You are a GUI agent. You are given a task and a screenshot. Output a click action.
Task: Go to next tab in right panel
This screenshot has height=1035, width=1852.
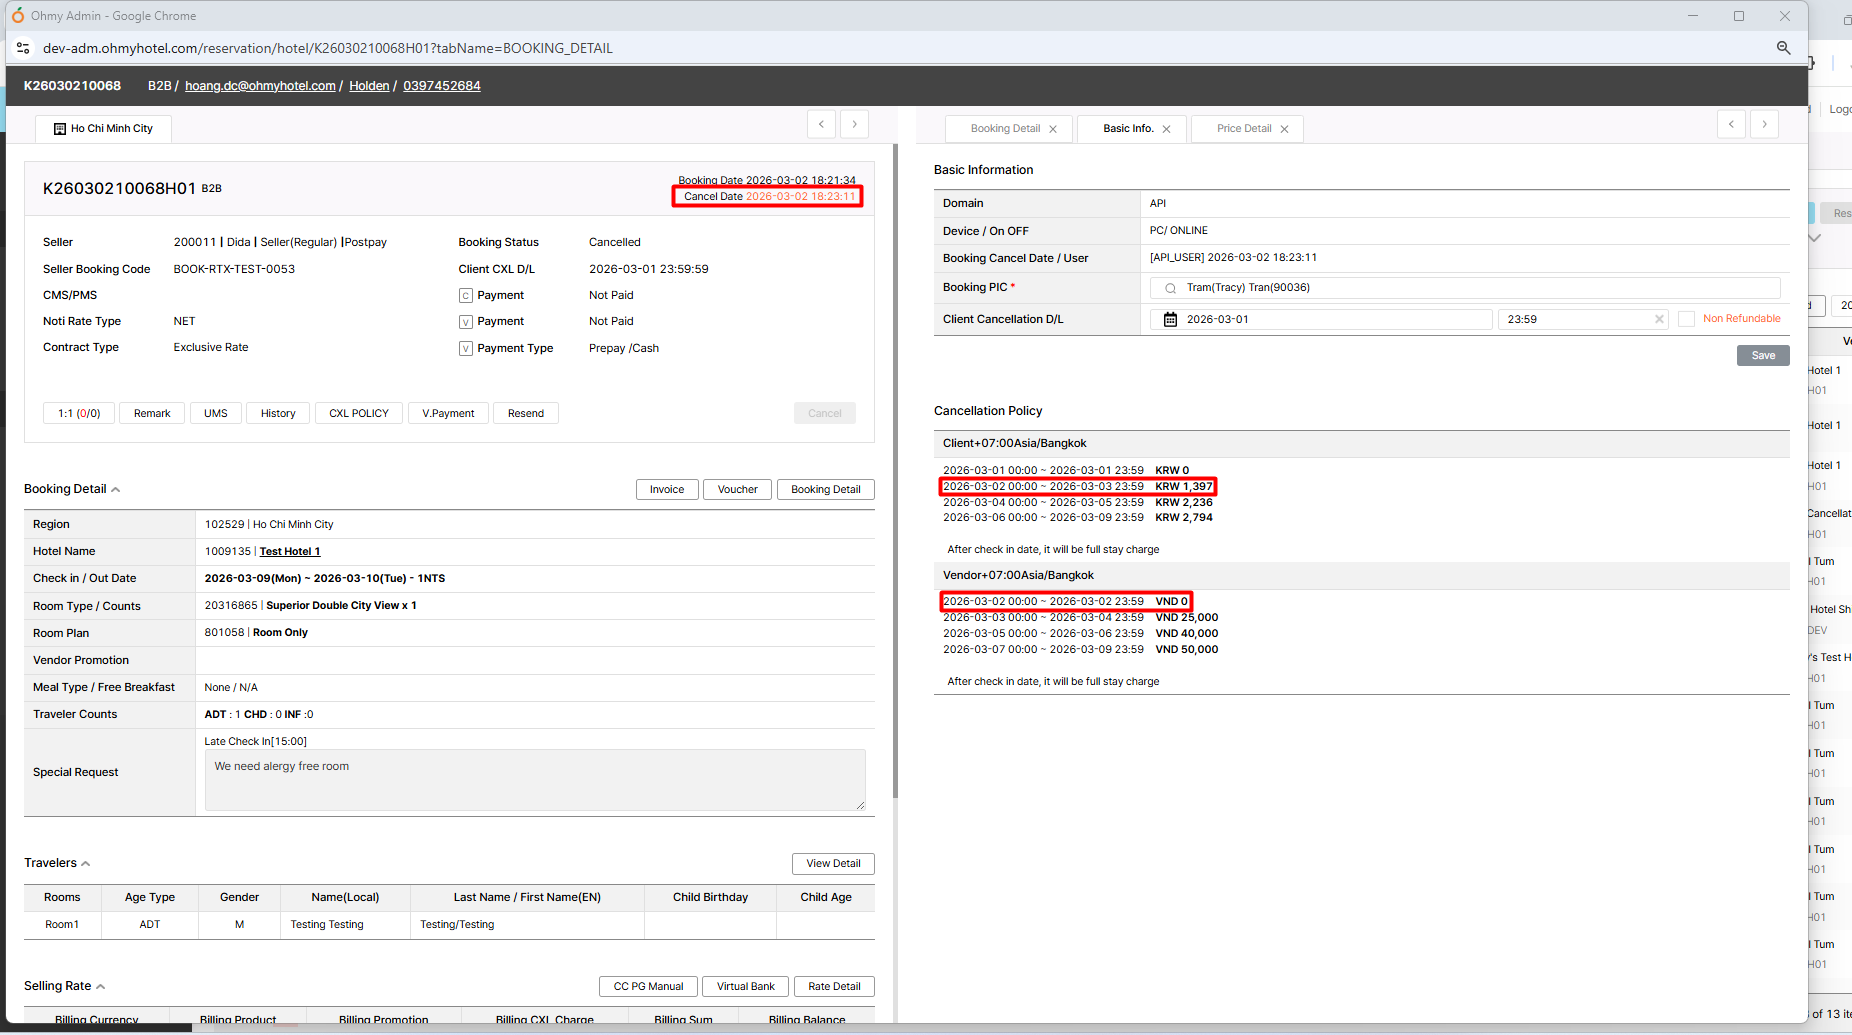click(1764, 124)
